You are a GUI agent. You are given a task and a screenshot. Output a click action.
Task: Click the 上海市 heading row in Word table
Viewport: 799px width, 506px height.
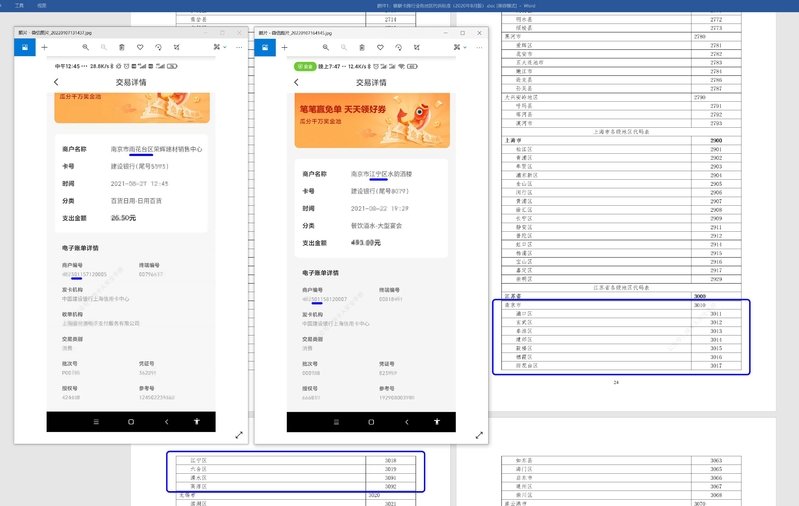(x=621, y=140)
